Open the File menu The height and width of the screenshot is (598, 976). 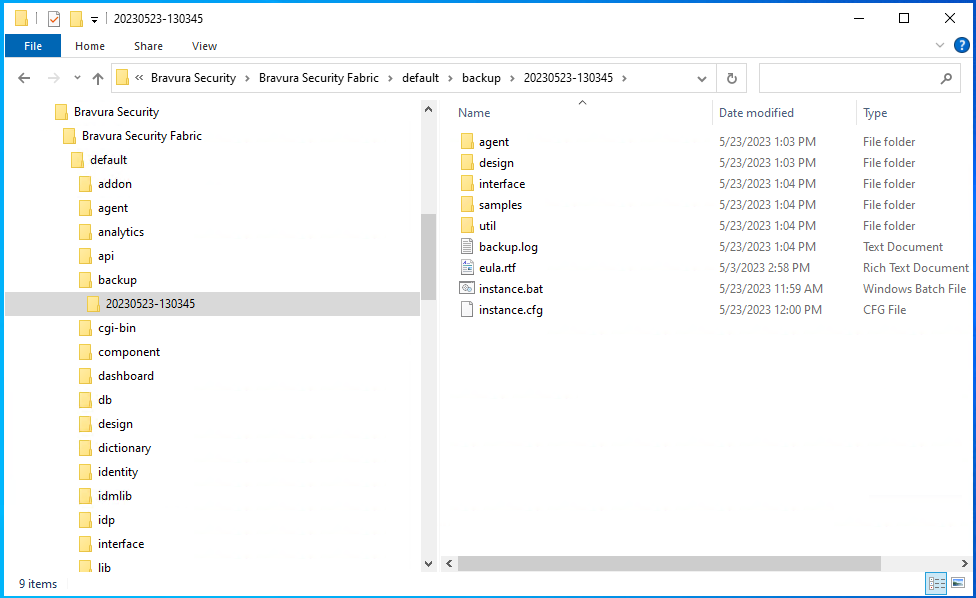pyautogui.click(x=33, y=46)
